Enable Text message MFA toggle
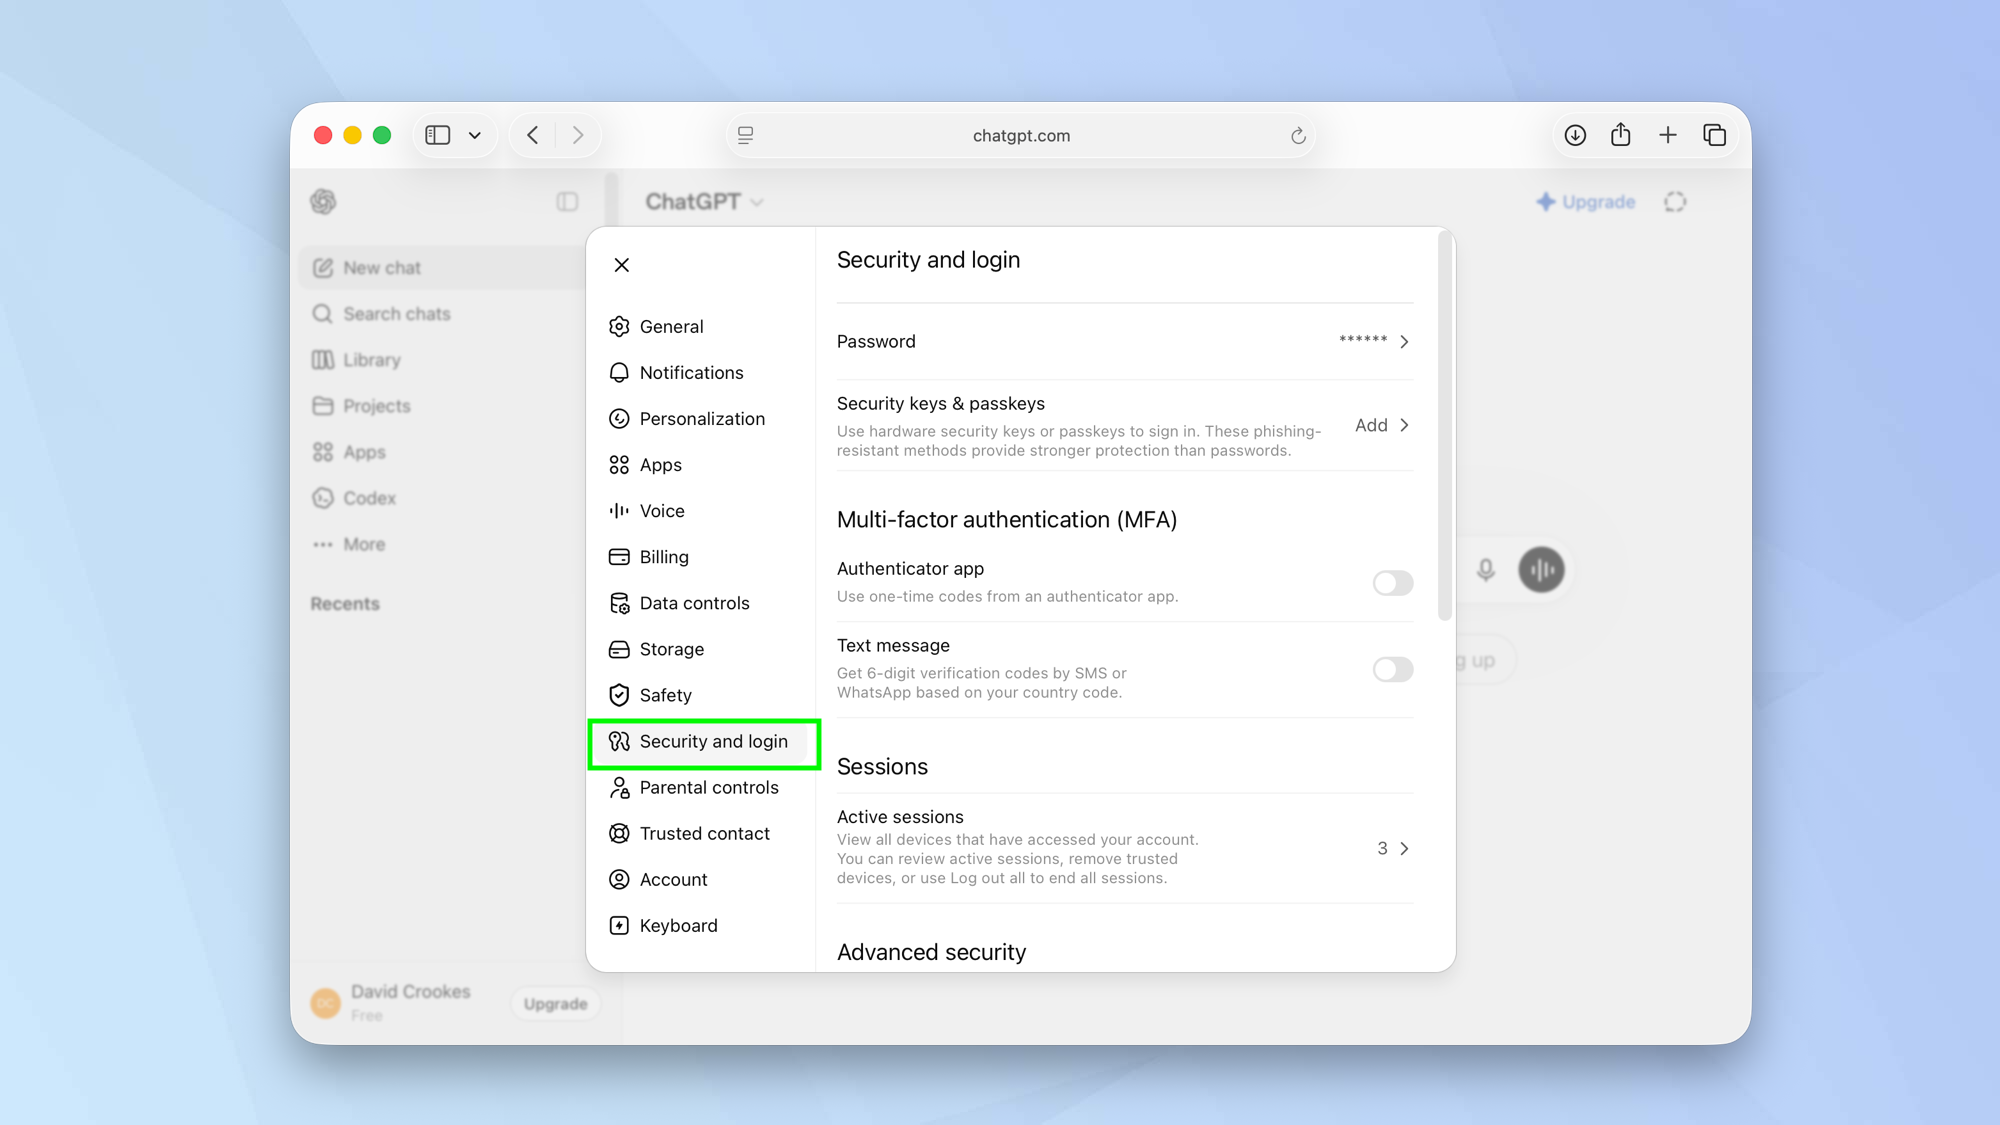The width and height of the screenshot is (2000, 1125). pos(1392,669)
